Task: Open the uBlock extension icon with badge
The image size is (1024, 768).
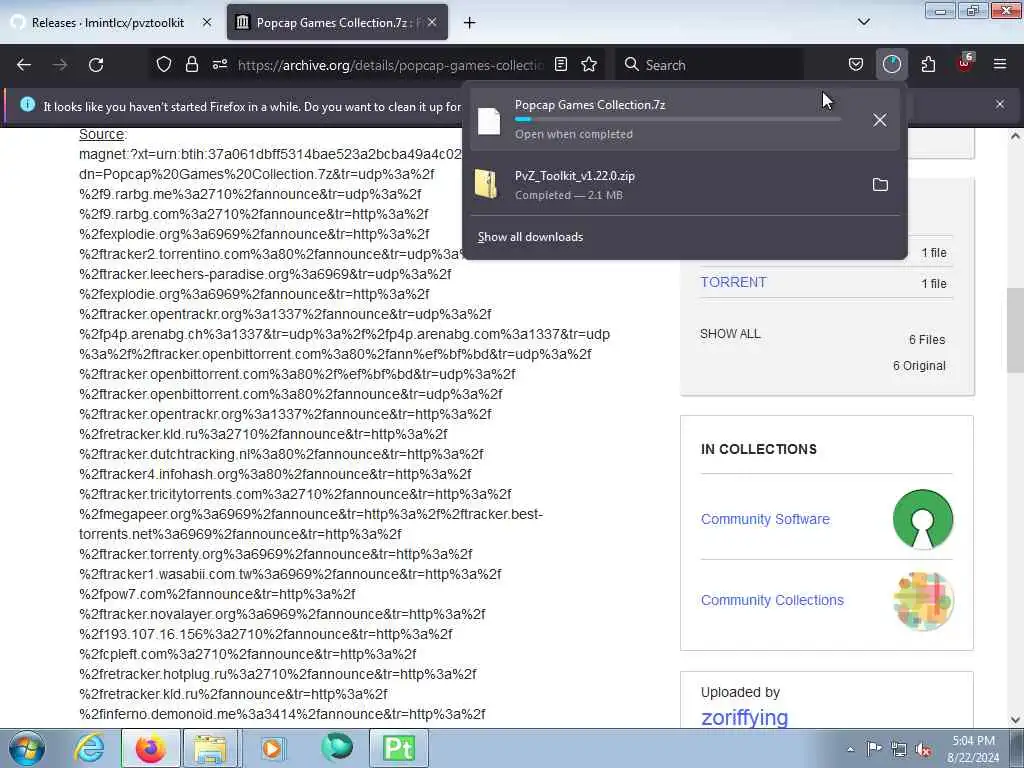Action: (x=965, y=63)
